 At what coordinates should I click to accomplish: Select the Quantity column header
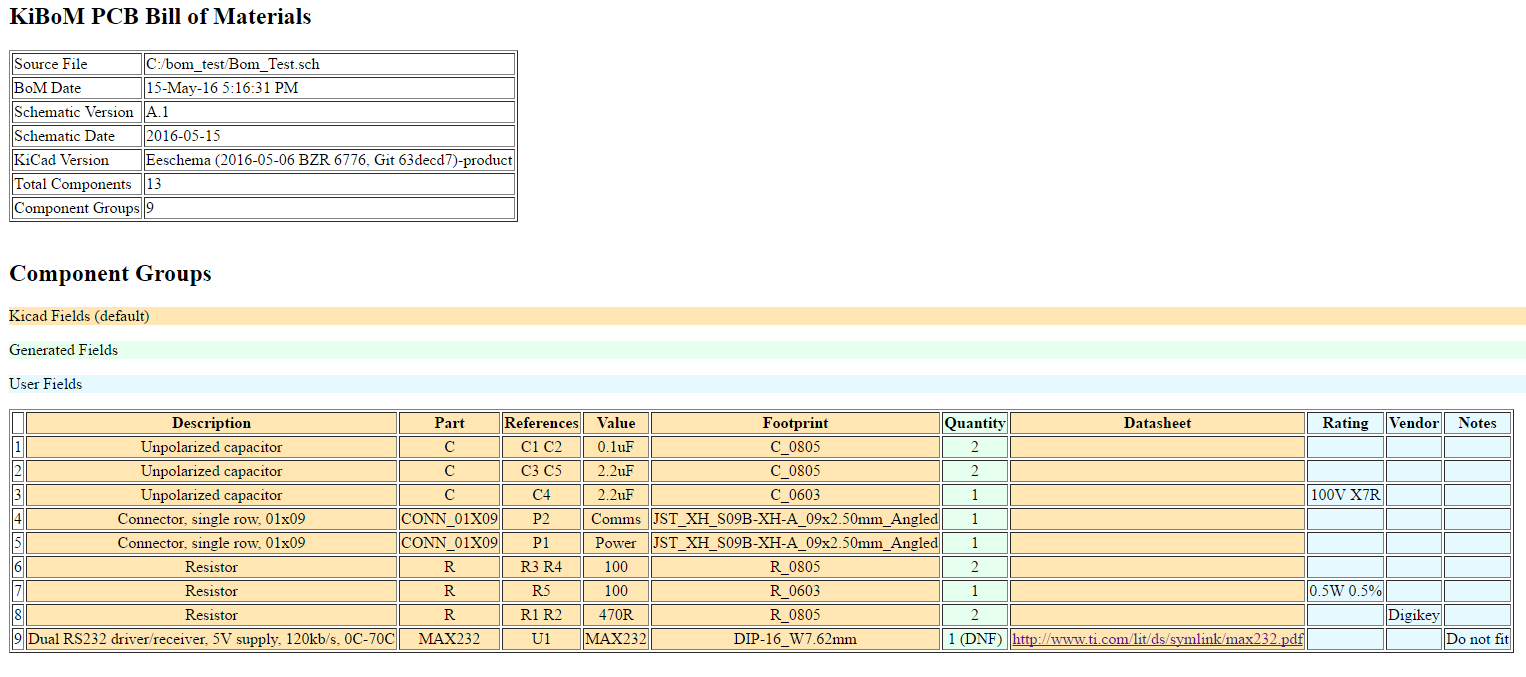pos(974,423)
